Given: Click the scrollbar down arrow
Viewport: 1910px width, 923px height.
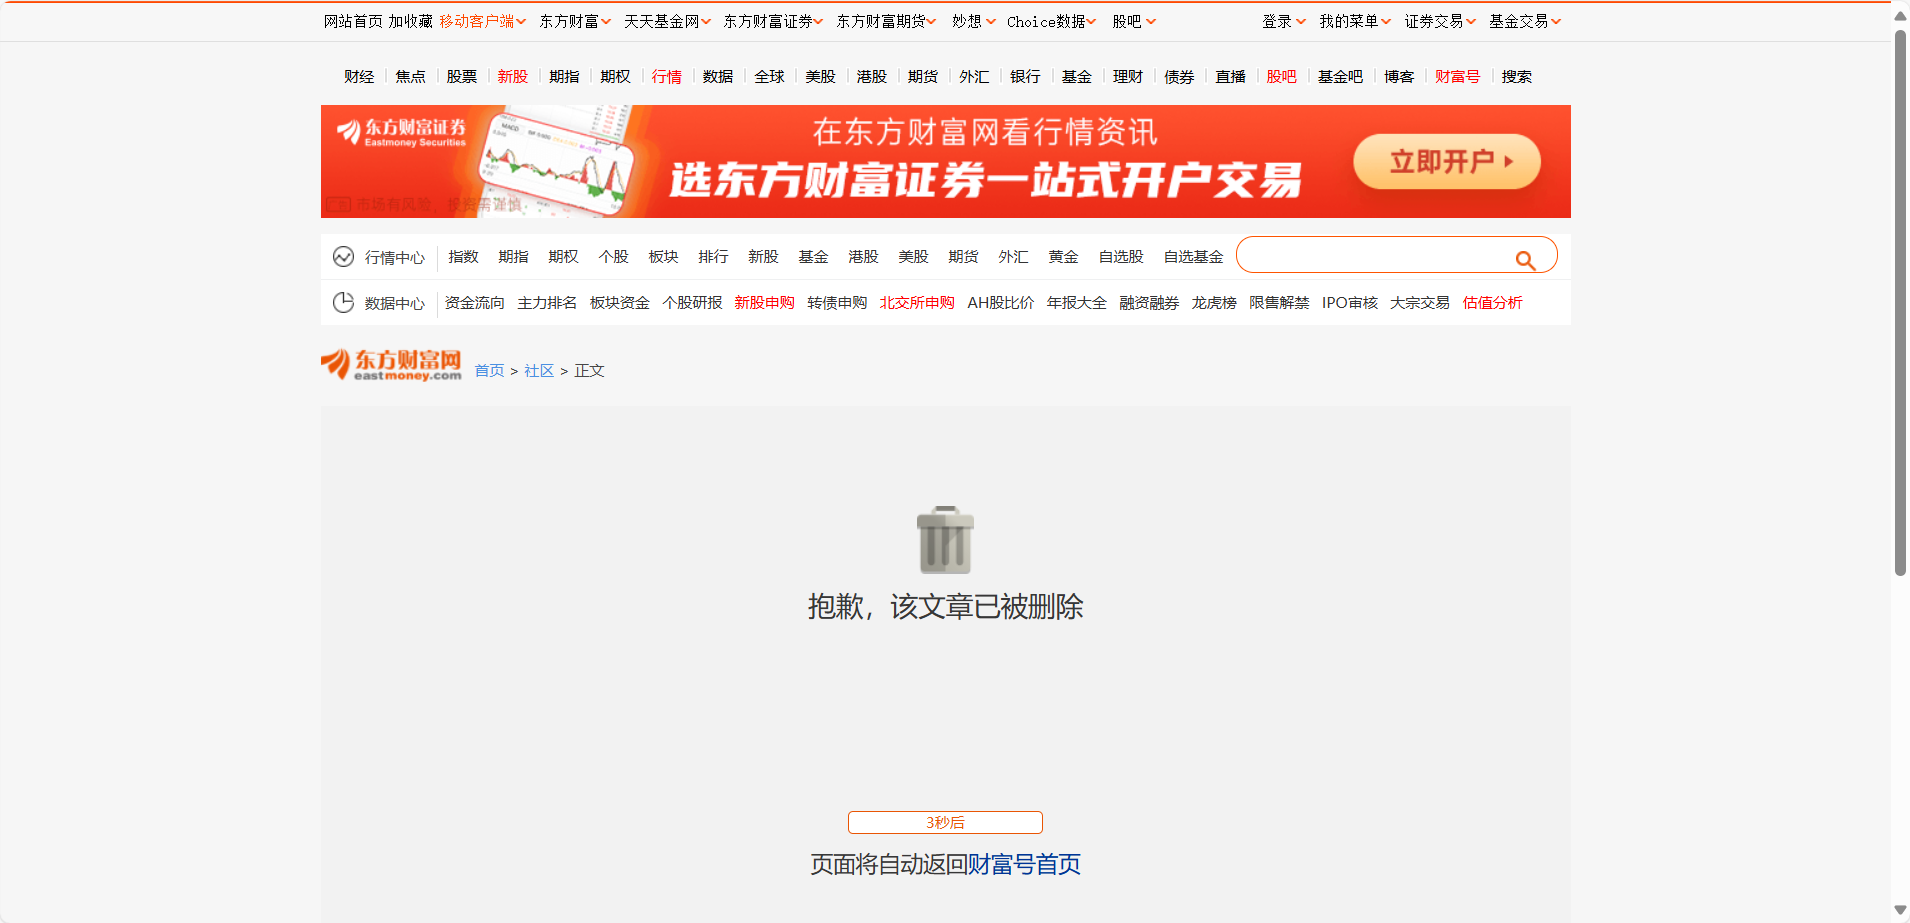Looking at the screenshot, I should [1900, 910].
